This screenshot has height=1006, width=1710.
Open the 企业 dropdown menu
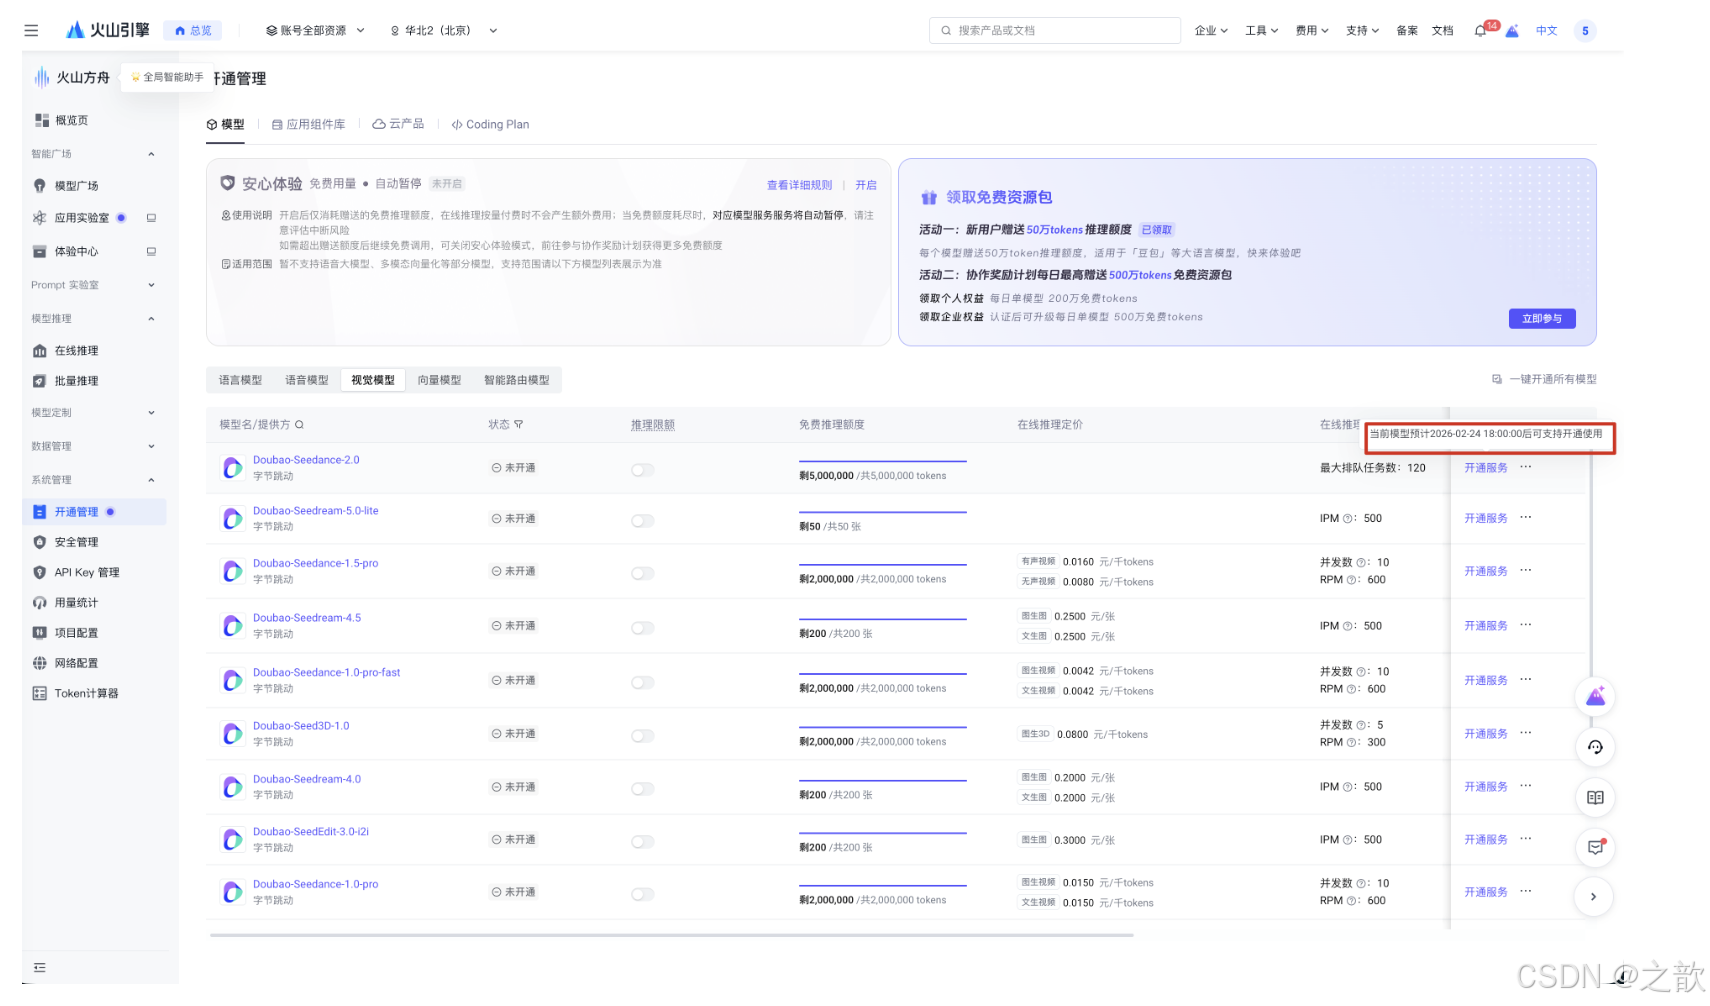tap(1211, 31)
